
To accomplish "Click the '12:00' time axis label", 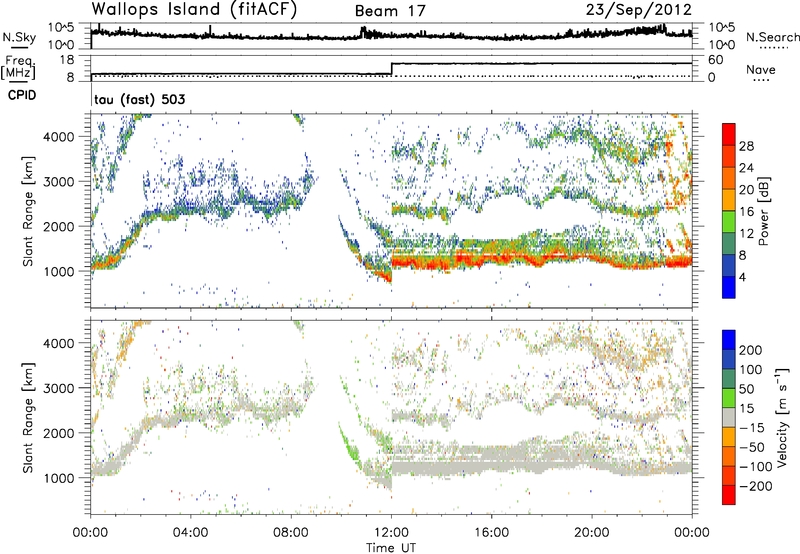I will click(391, 533).
